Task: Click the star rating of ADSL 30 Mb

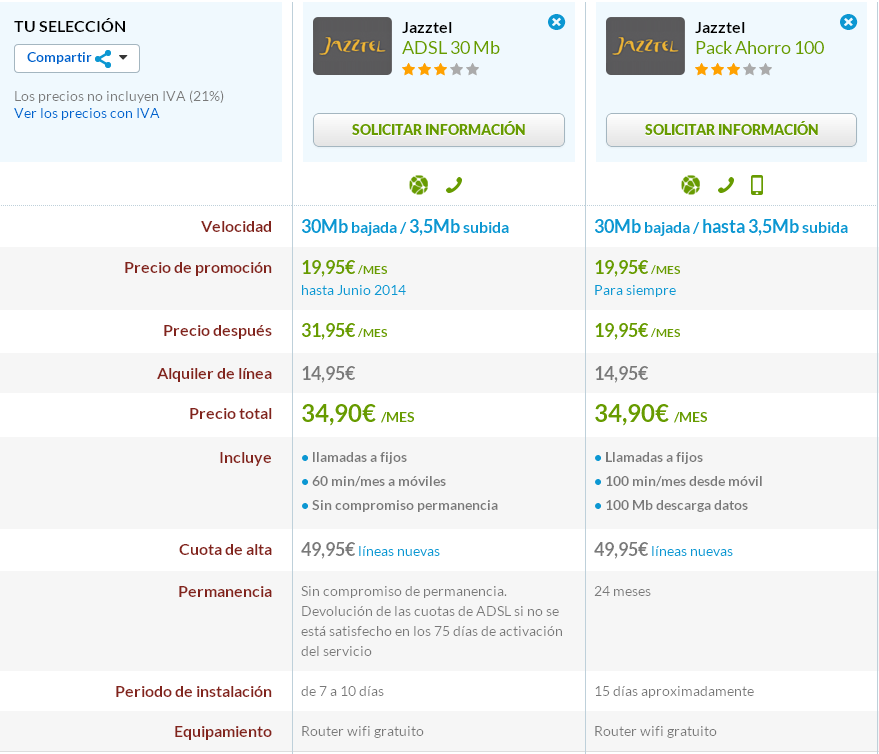Action: coord(441,70)
